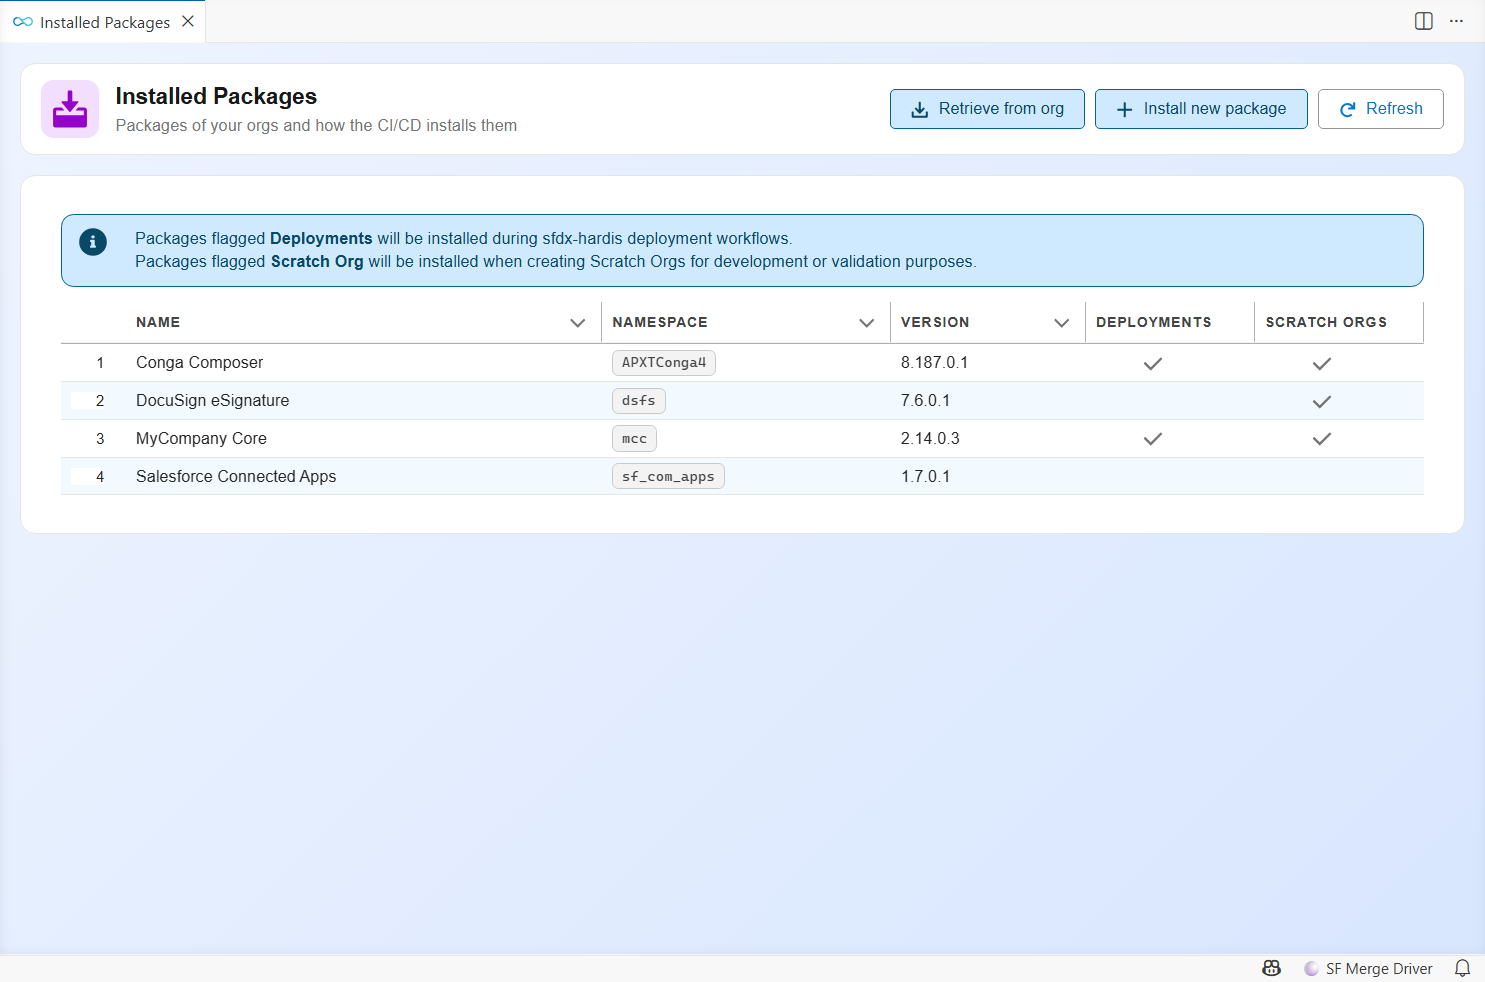Viewport: 1485px width, 982px height.
Task: Select the MyCompany Core package name
Action: pyautogui.click(x=201, y=439)
